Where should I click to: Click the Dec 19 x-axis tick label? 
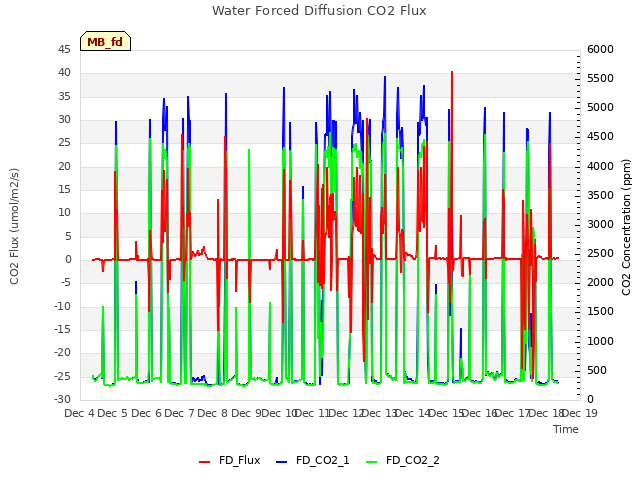point(580,413)
